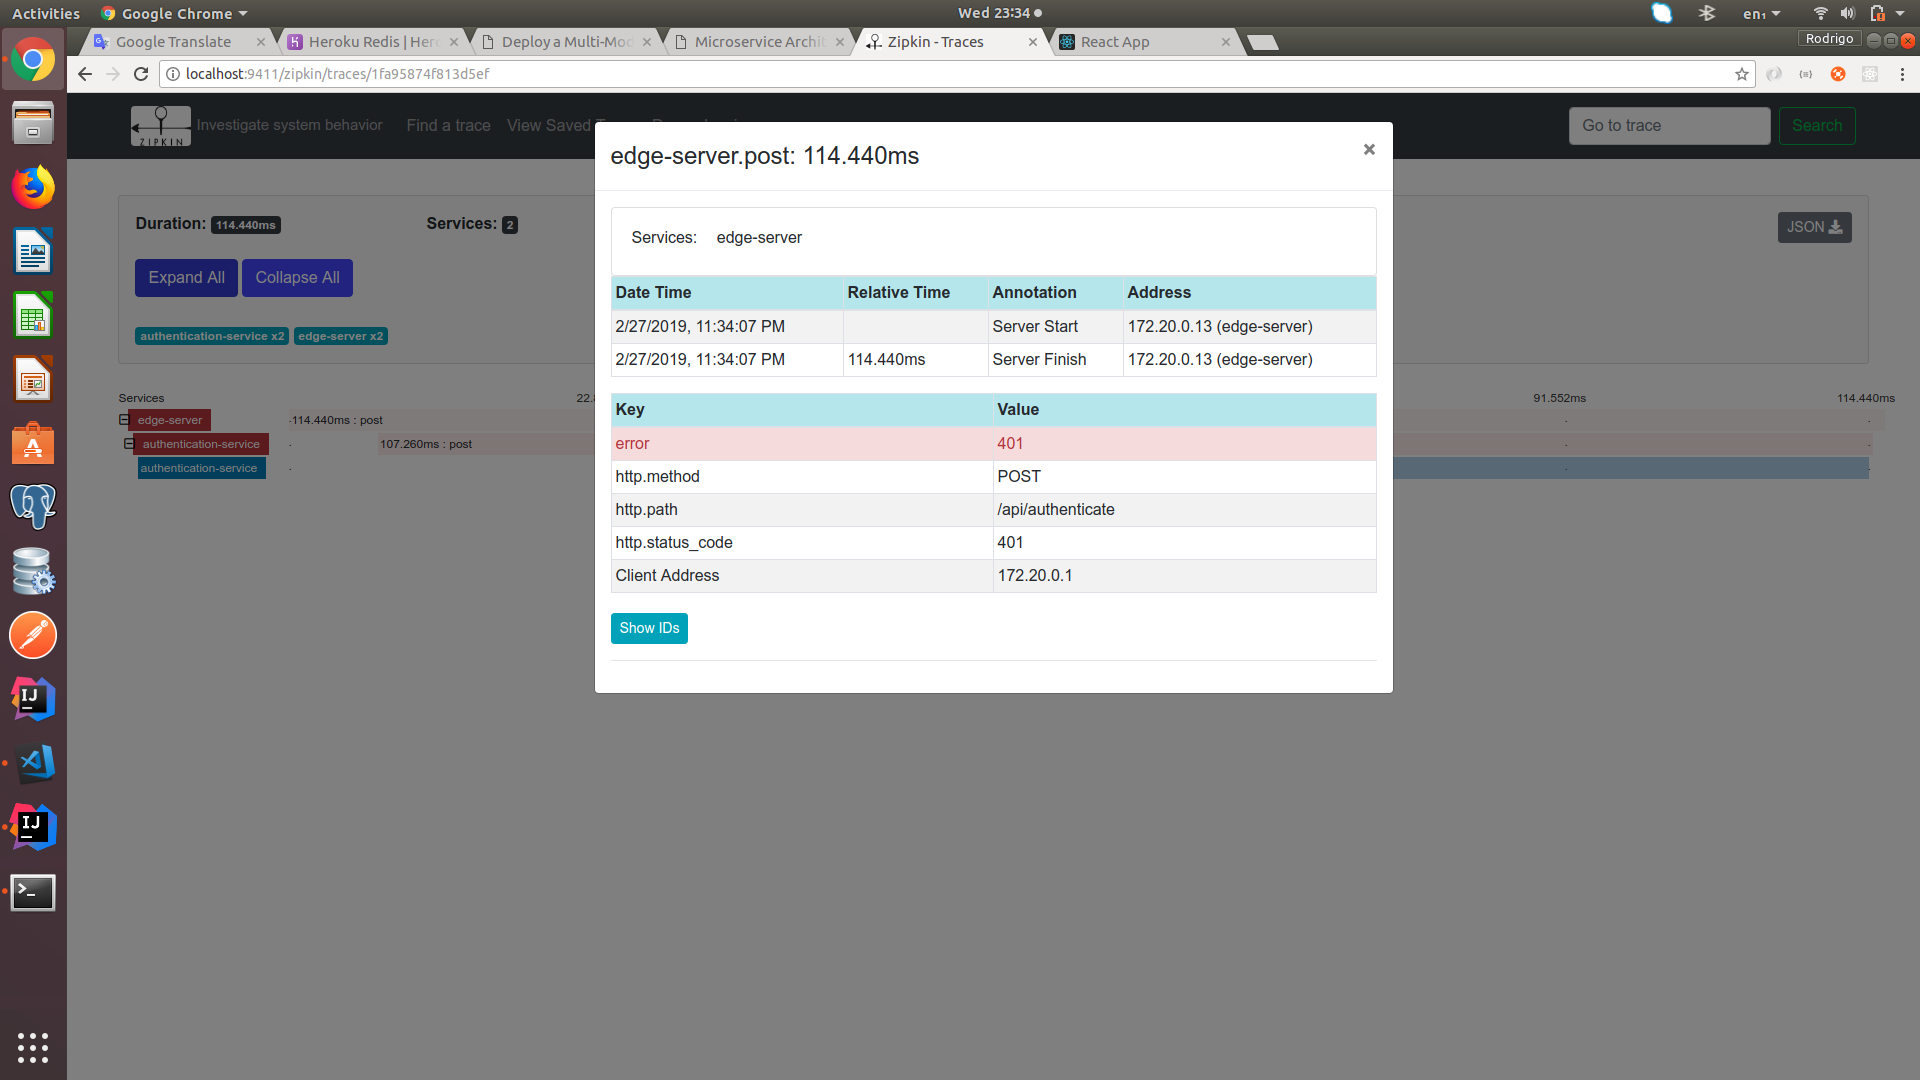Switch to the React App tab
Image resolution: width=1920 pixels, height=1080 pixels.
coord(1115,42)
